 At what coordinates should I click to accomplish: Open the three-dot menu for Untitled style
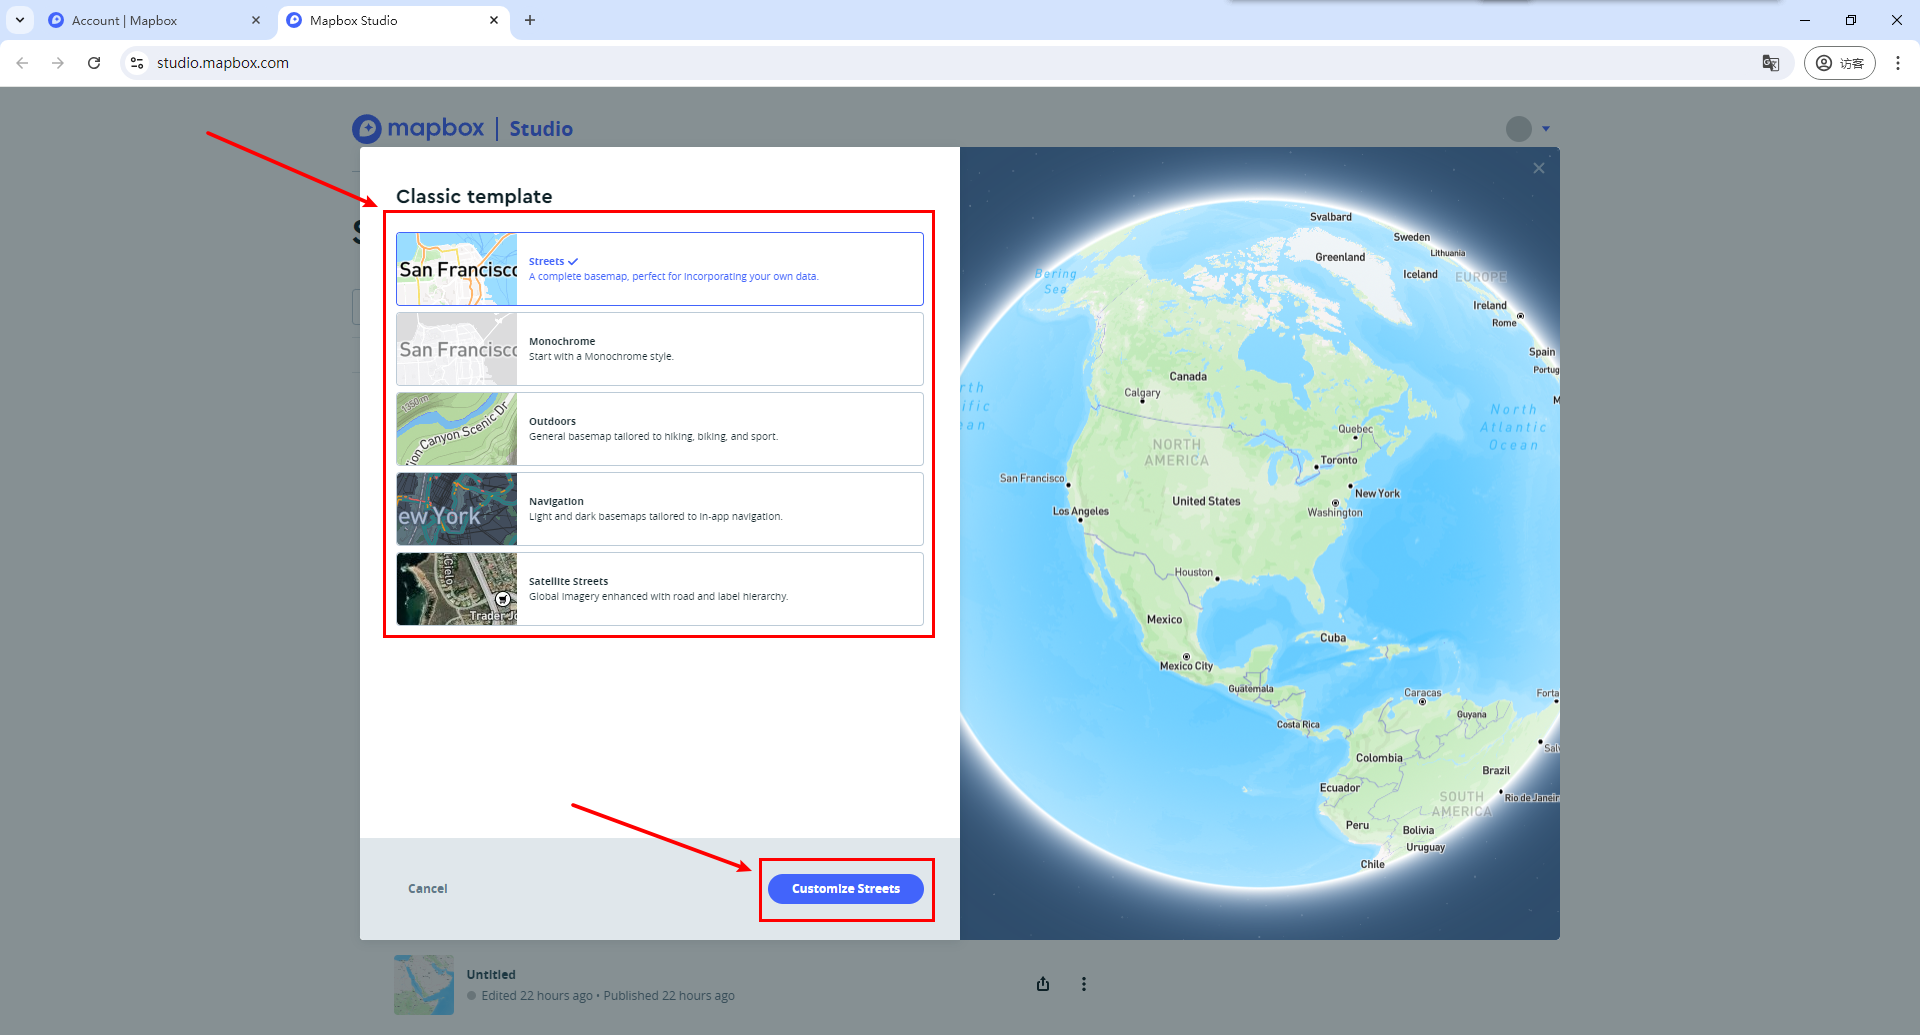click(x=1084, y=984)
